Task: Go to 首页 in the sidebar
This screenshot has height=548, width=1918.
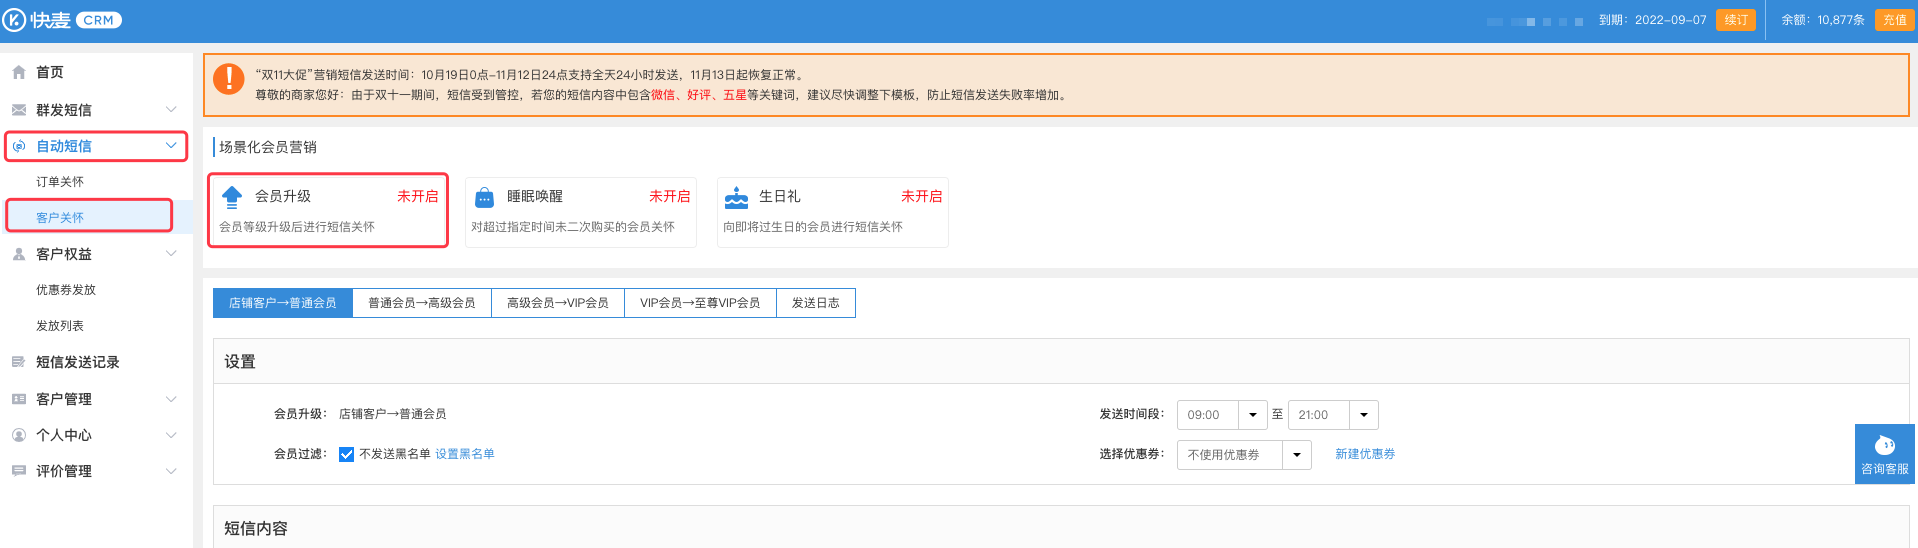Action: tap(50, 73)
